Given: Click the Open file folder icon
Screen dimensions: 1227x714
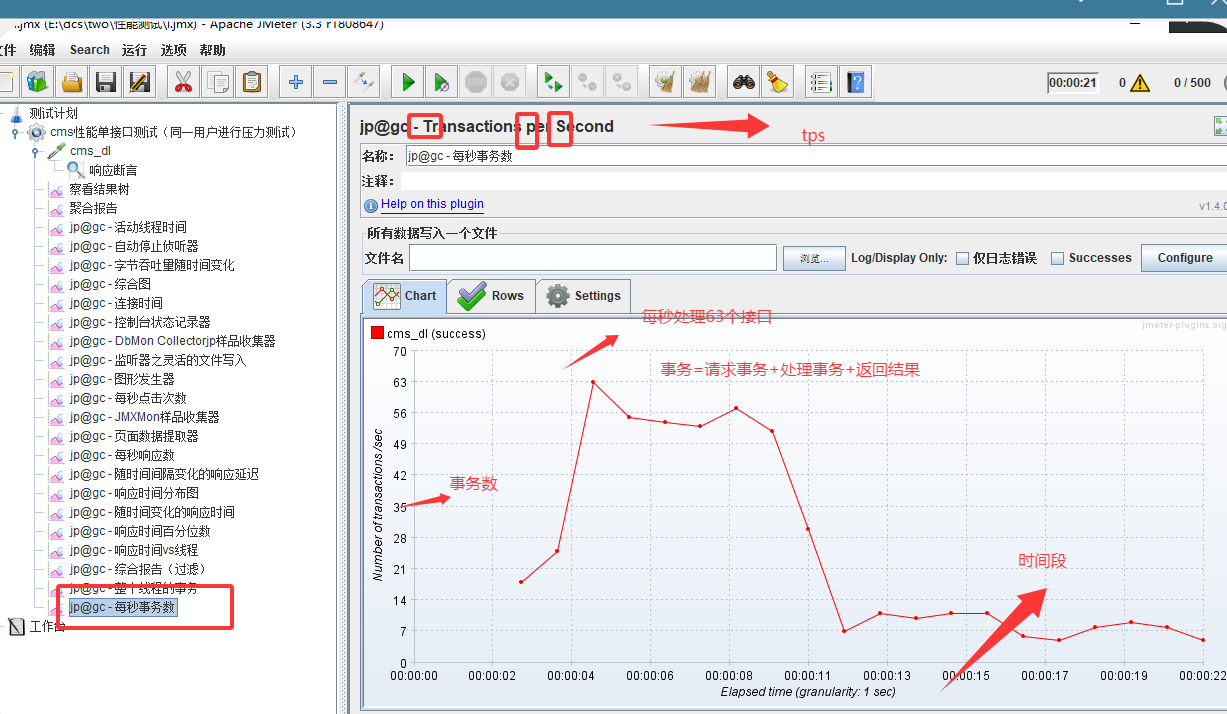Looking at the screenshot, I should (72, 82).
